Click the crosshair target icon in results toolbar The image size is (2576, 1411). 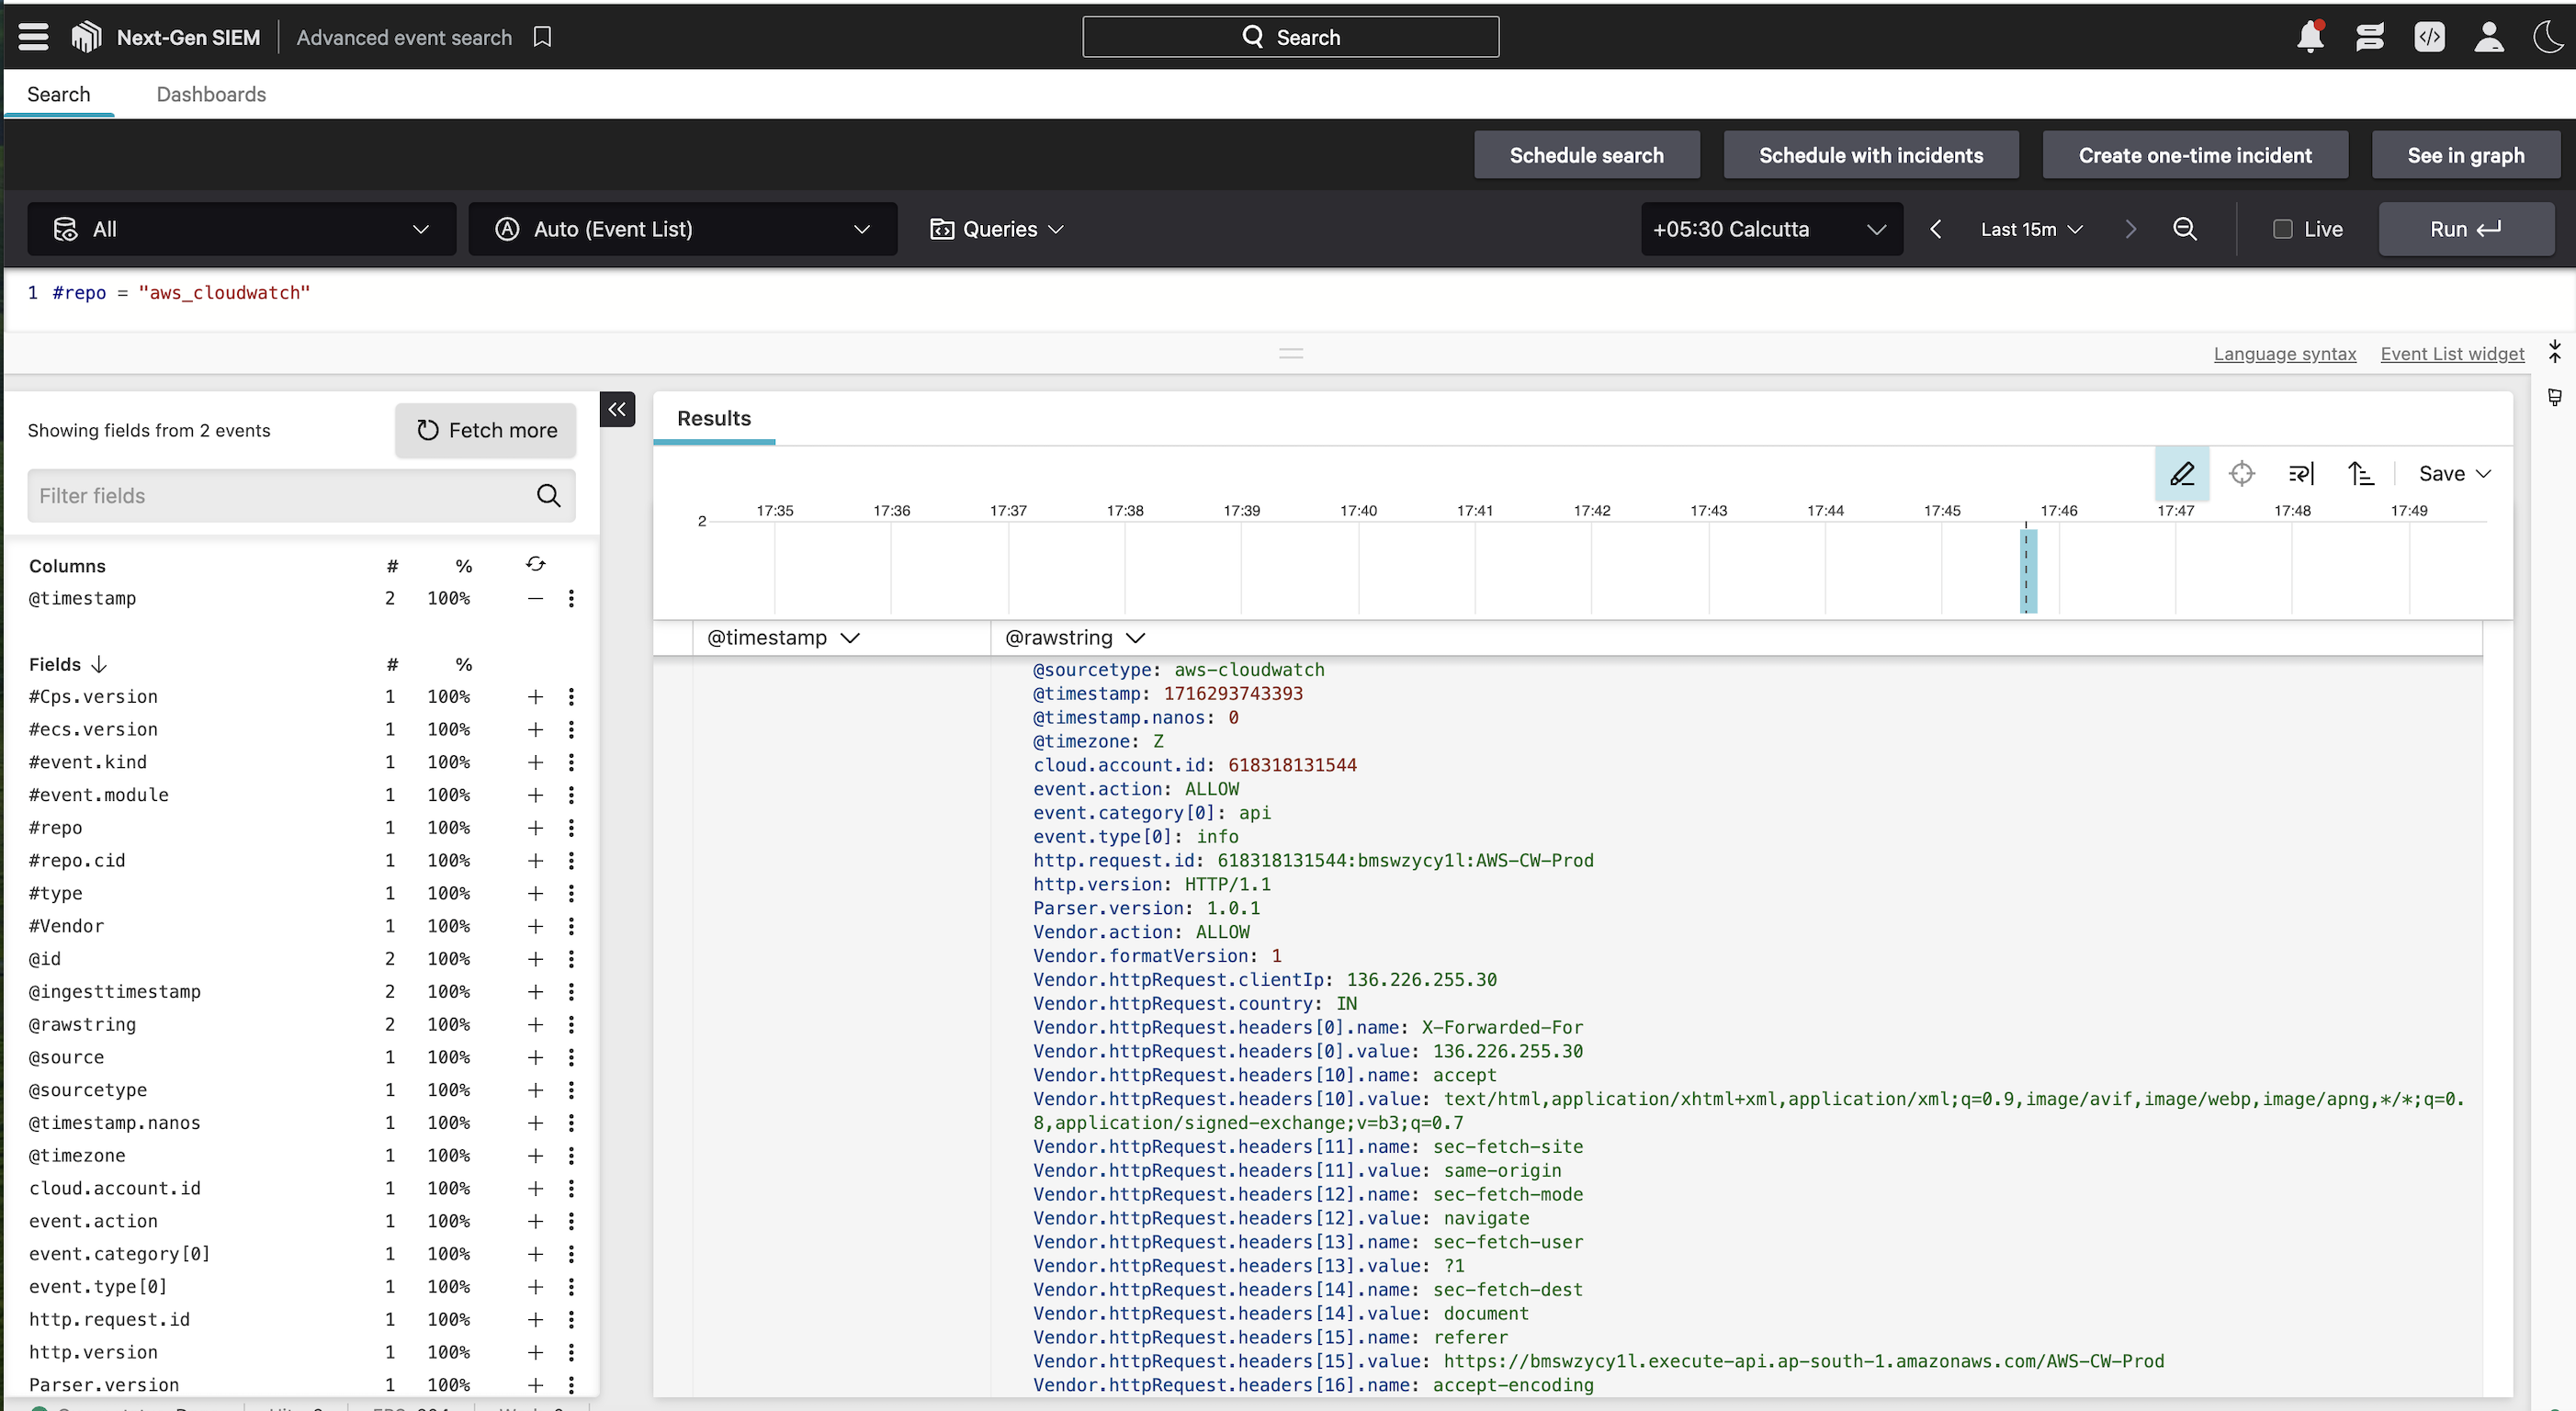coord(2242,473)
